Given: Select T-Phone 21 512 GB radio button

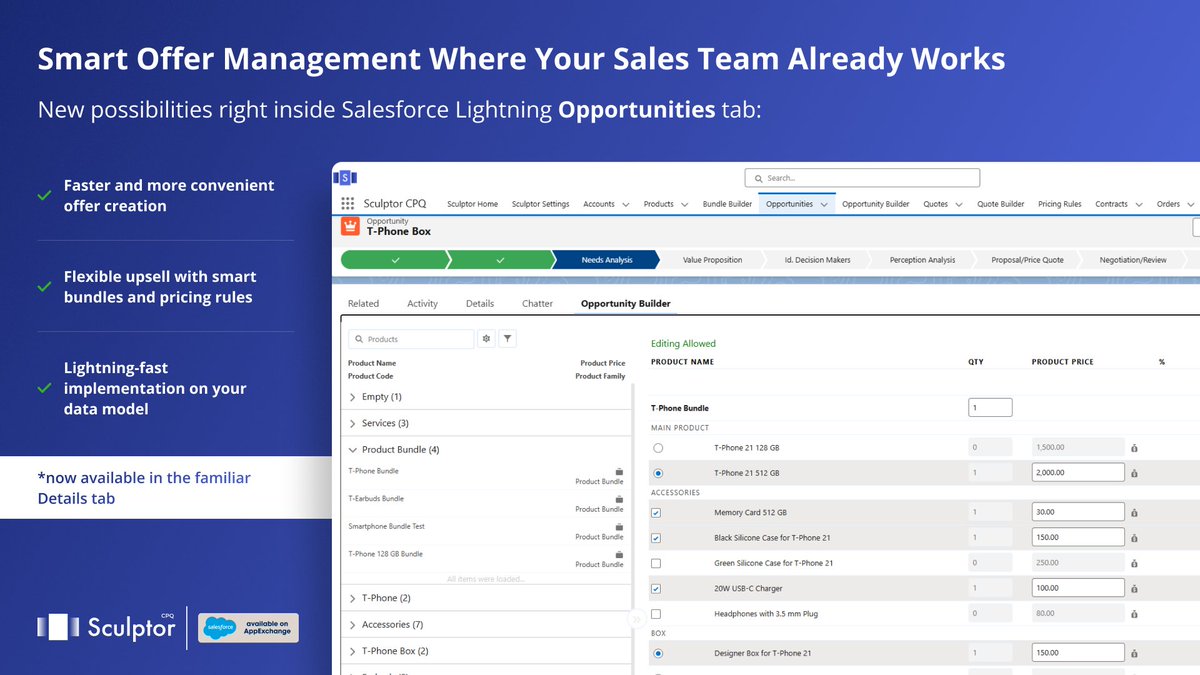Looking at the screenshot, I should tap(657, 473).
